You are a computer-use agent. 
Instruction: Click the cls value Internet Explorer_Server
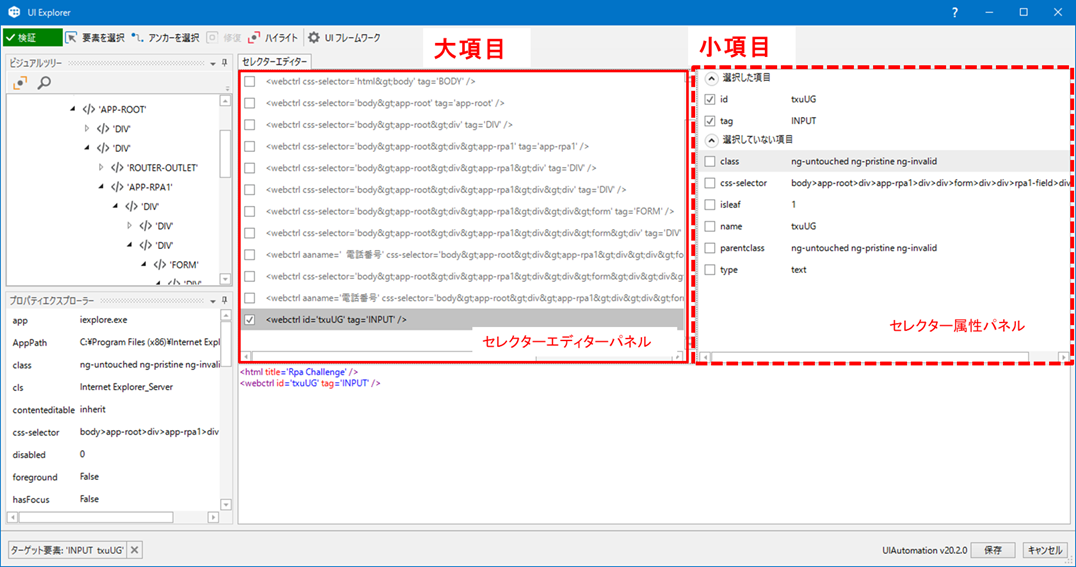coord(126,387)
